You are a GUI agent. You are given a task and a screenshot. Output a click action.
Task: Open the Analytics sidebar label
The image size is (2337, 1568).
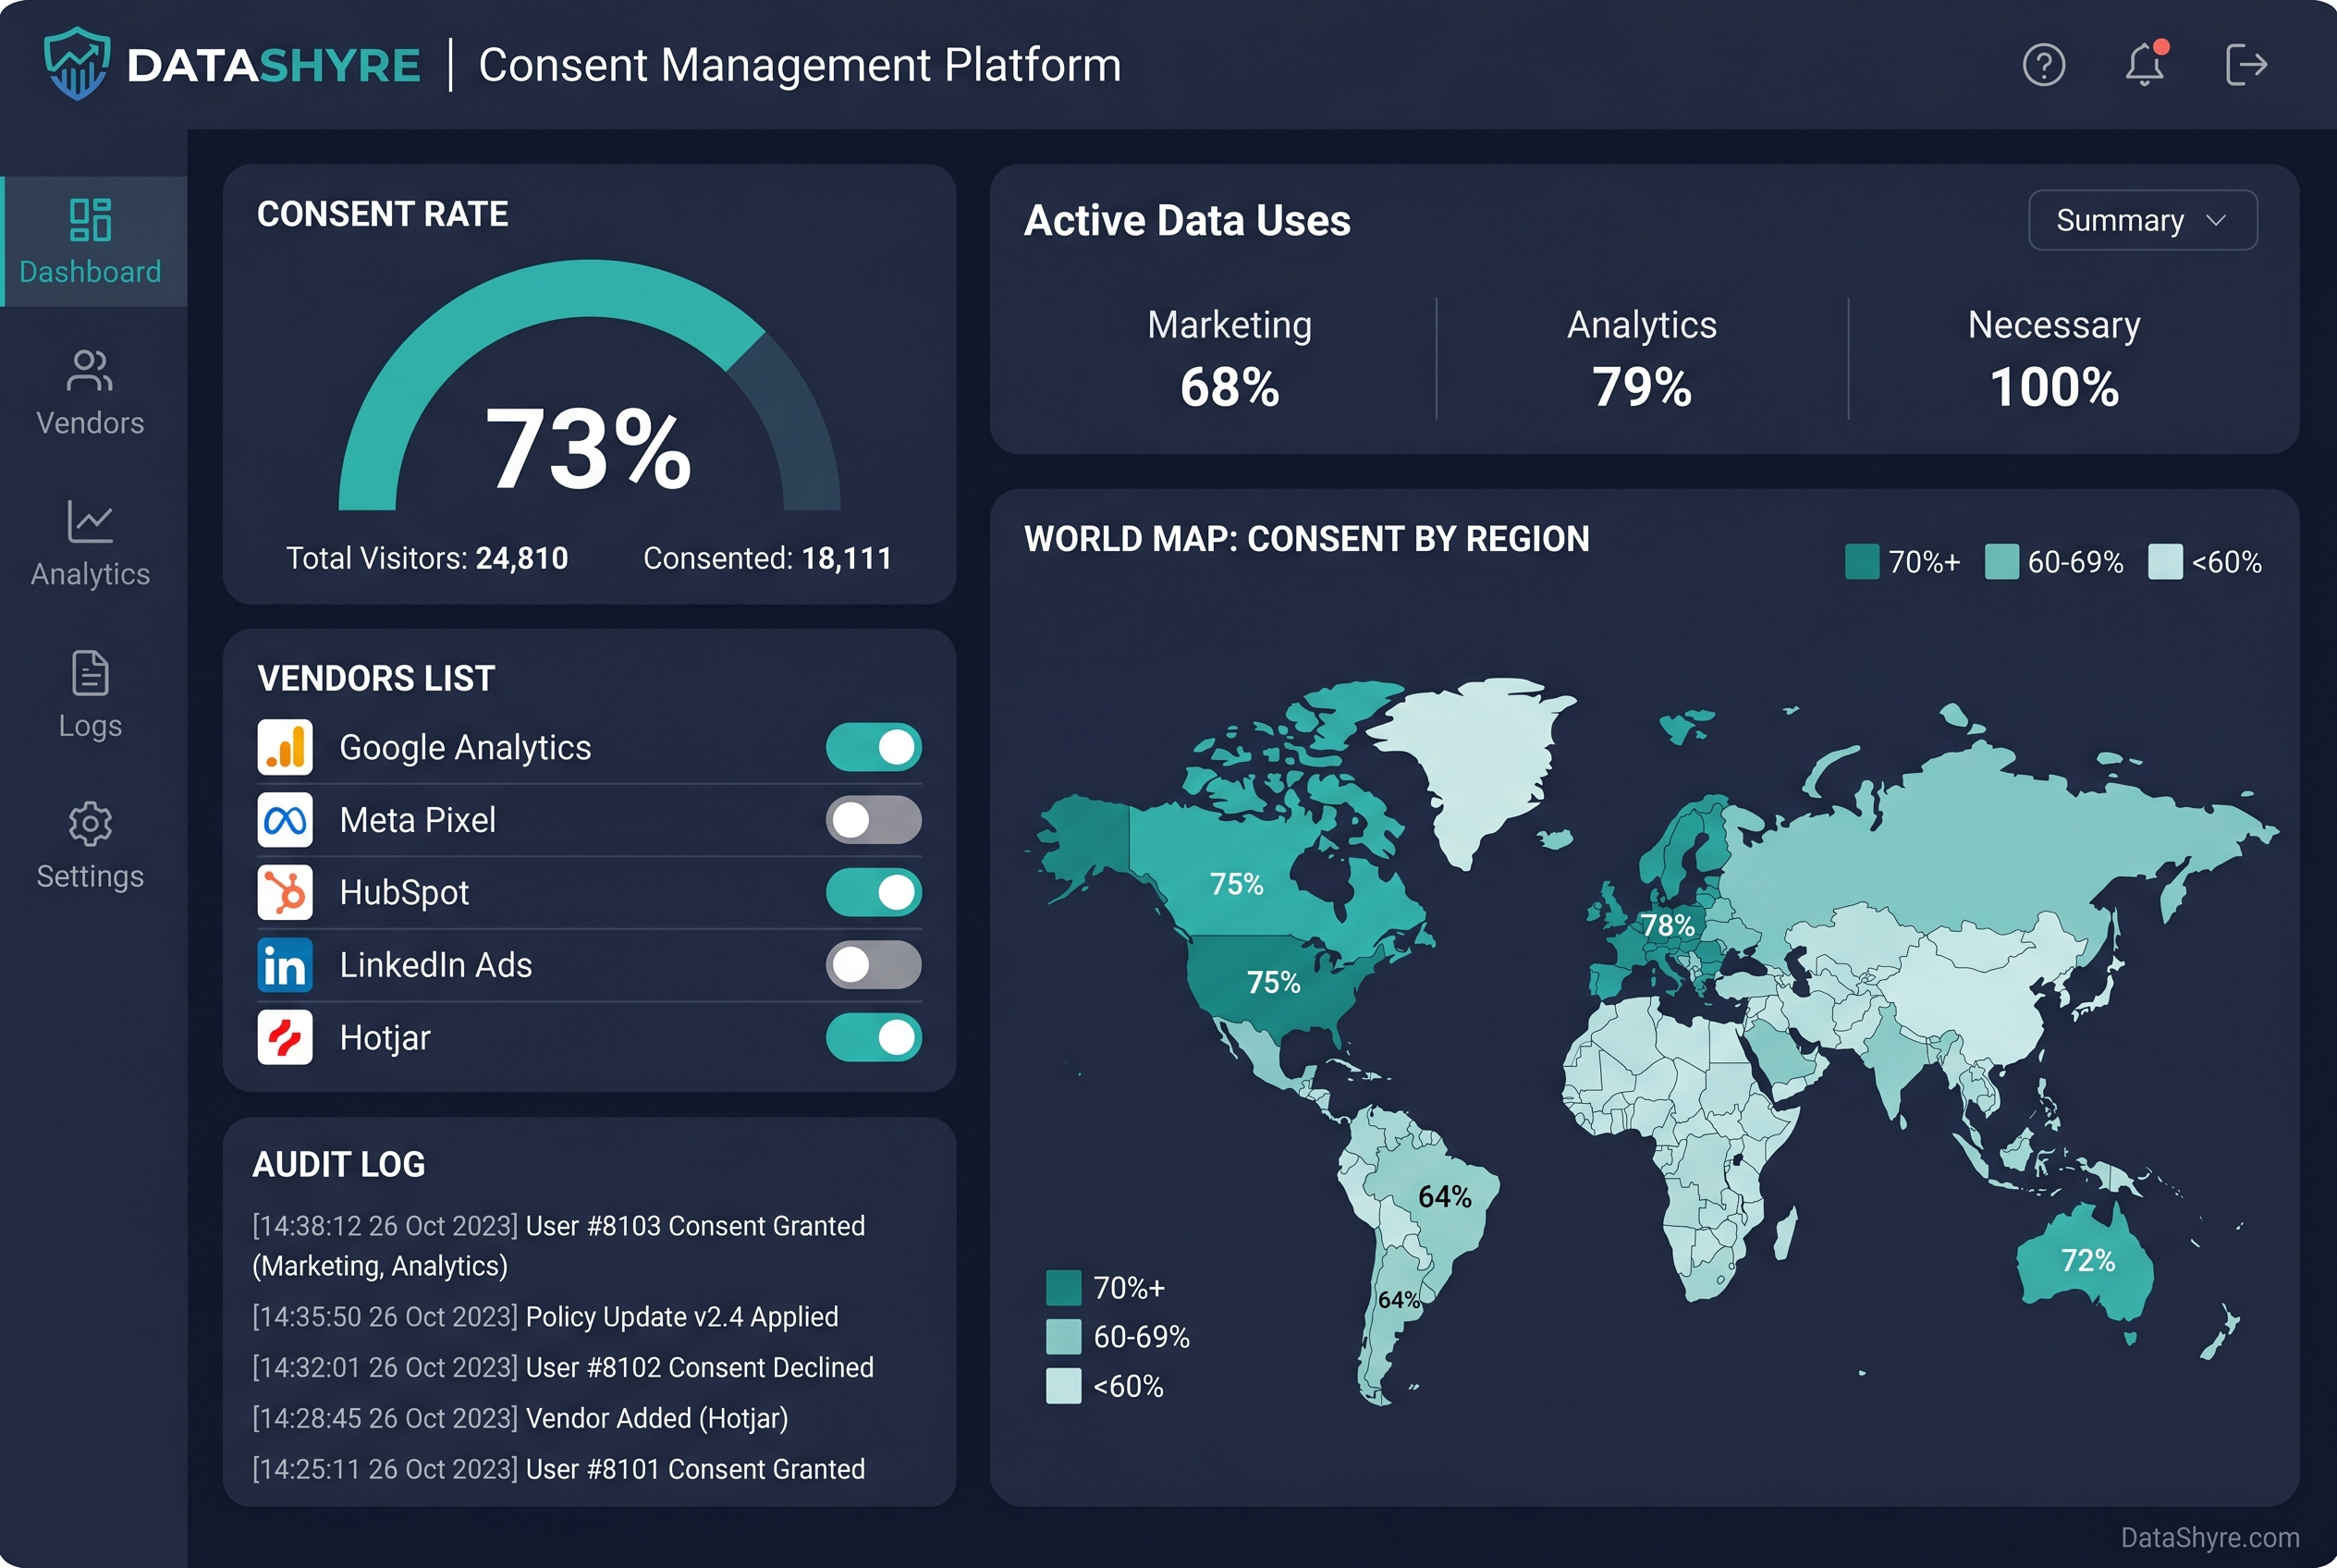(x=90, y=574)
